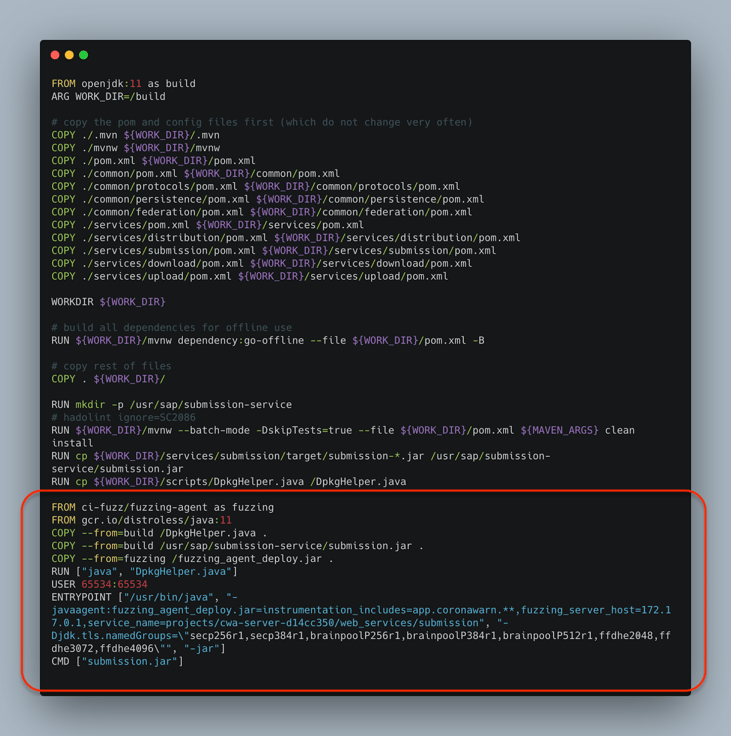
Task: Click the green maximize window dot
Action: 84,55
